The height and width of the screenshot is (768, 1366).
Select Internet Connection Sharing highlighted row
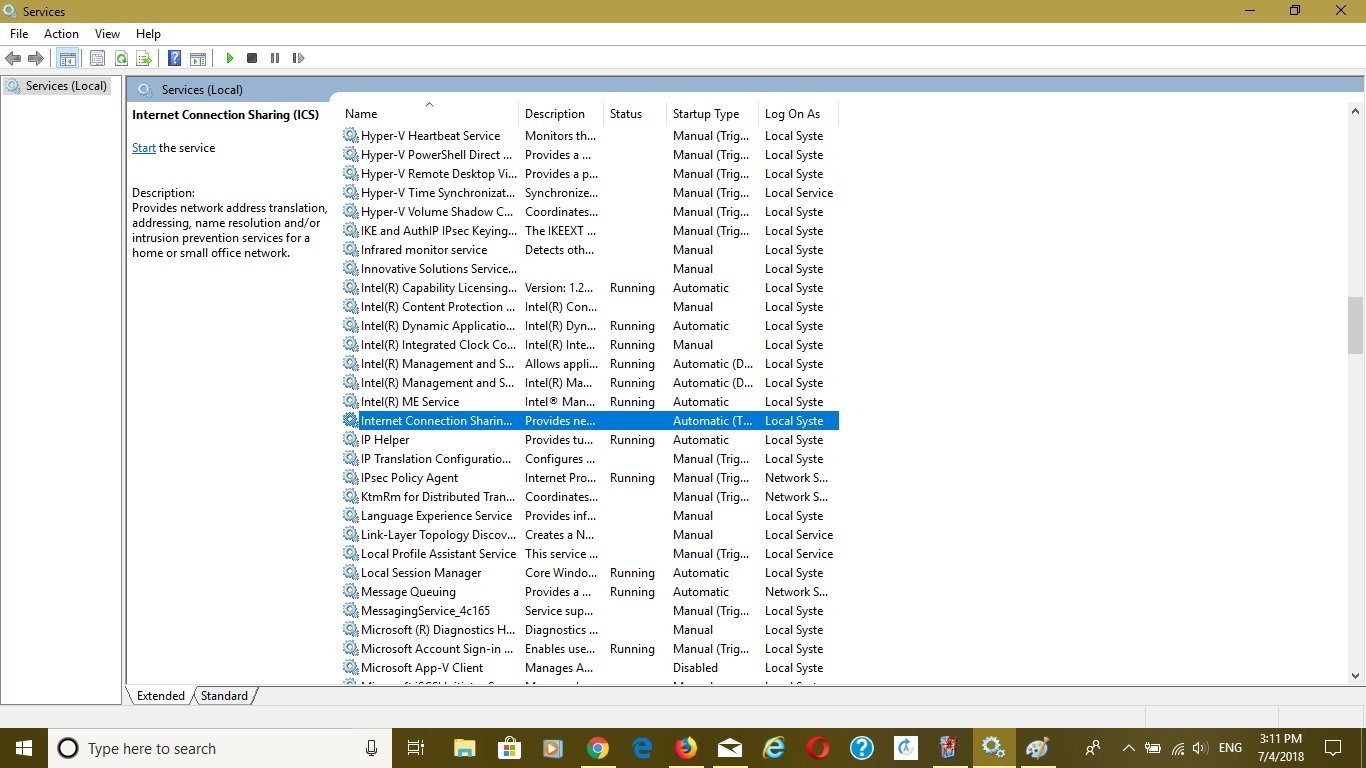[590, 421]
